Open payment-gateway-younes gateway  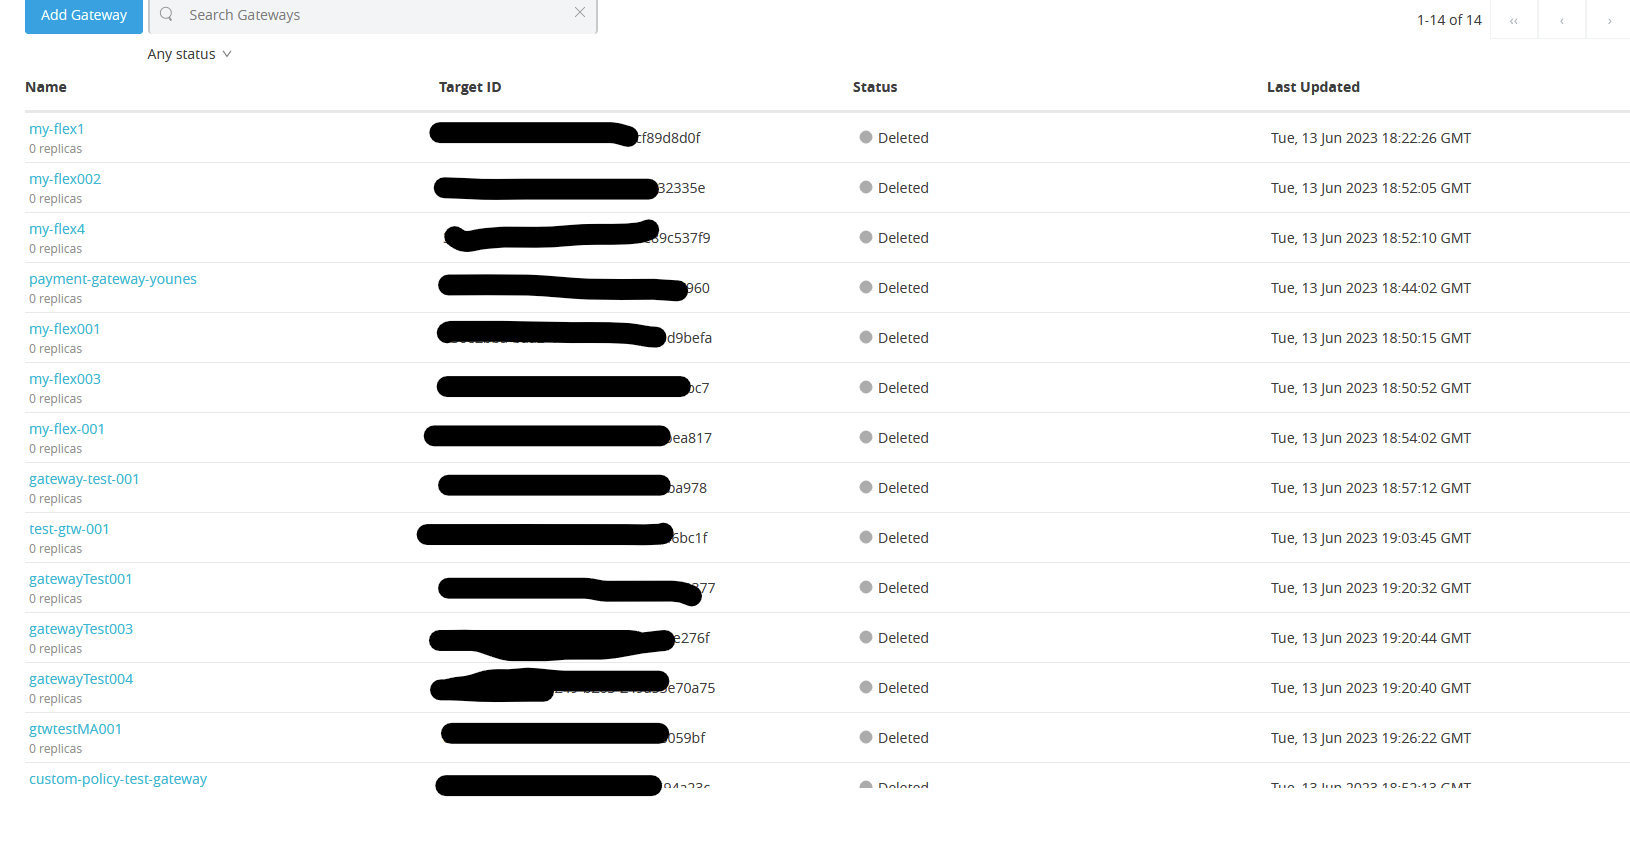click(112, 278)
